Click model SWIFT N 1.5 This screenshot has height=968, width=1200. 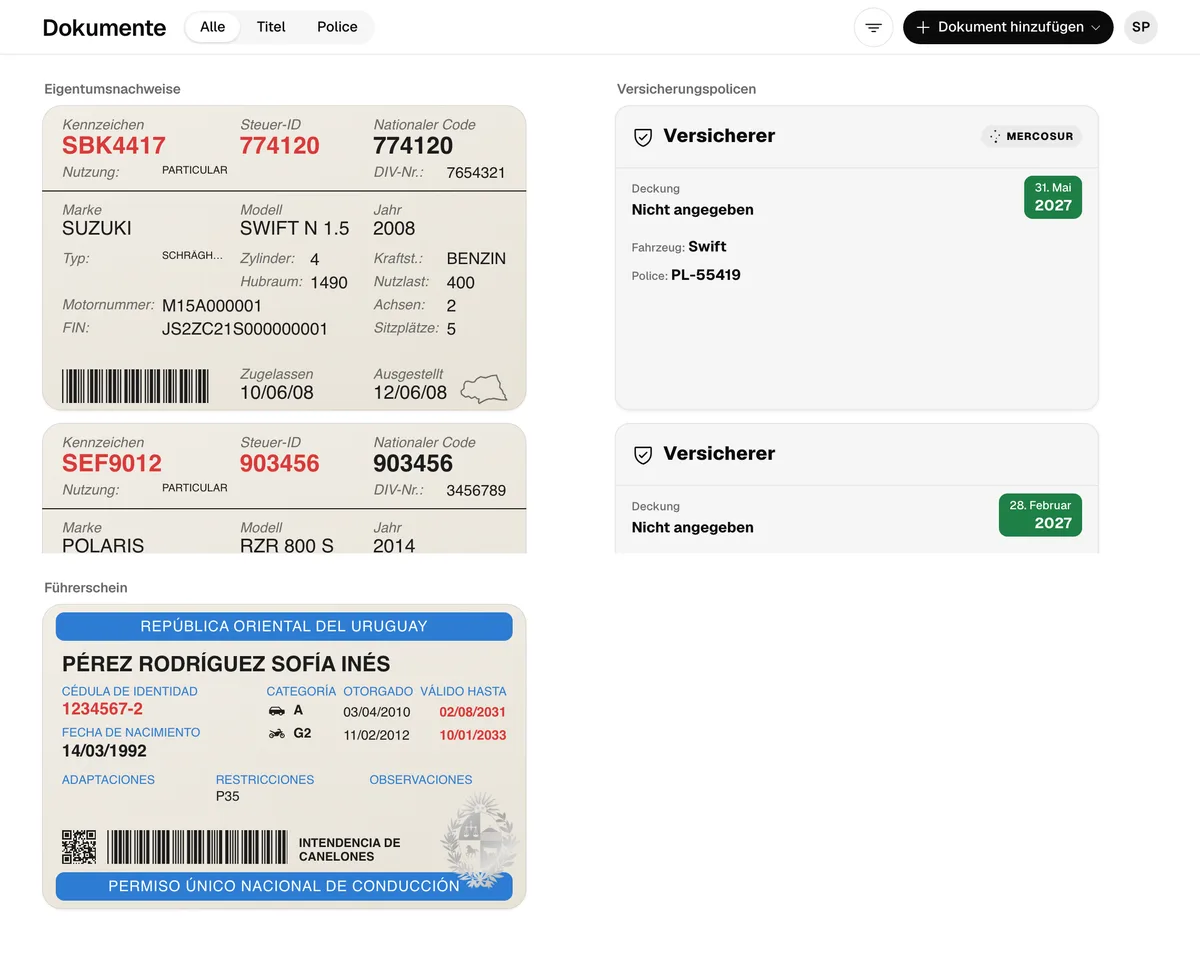click(295, 228)
